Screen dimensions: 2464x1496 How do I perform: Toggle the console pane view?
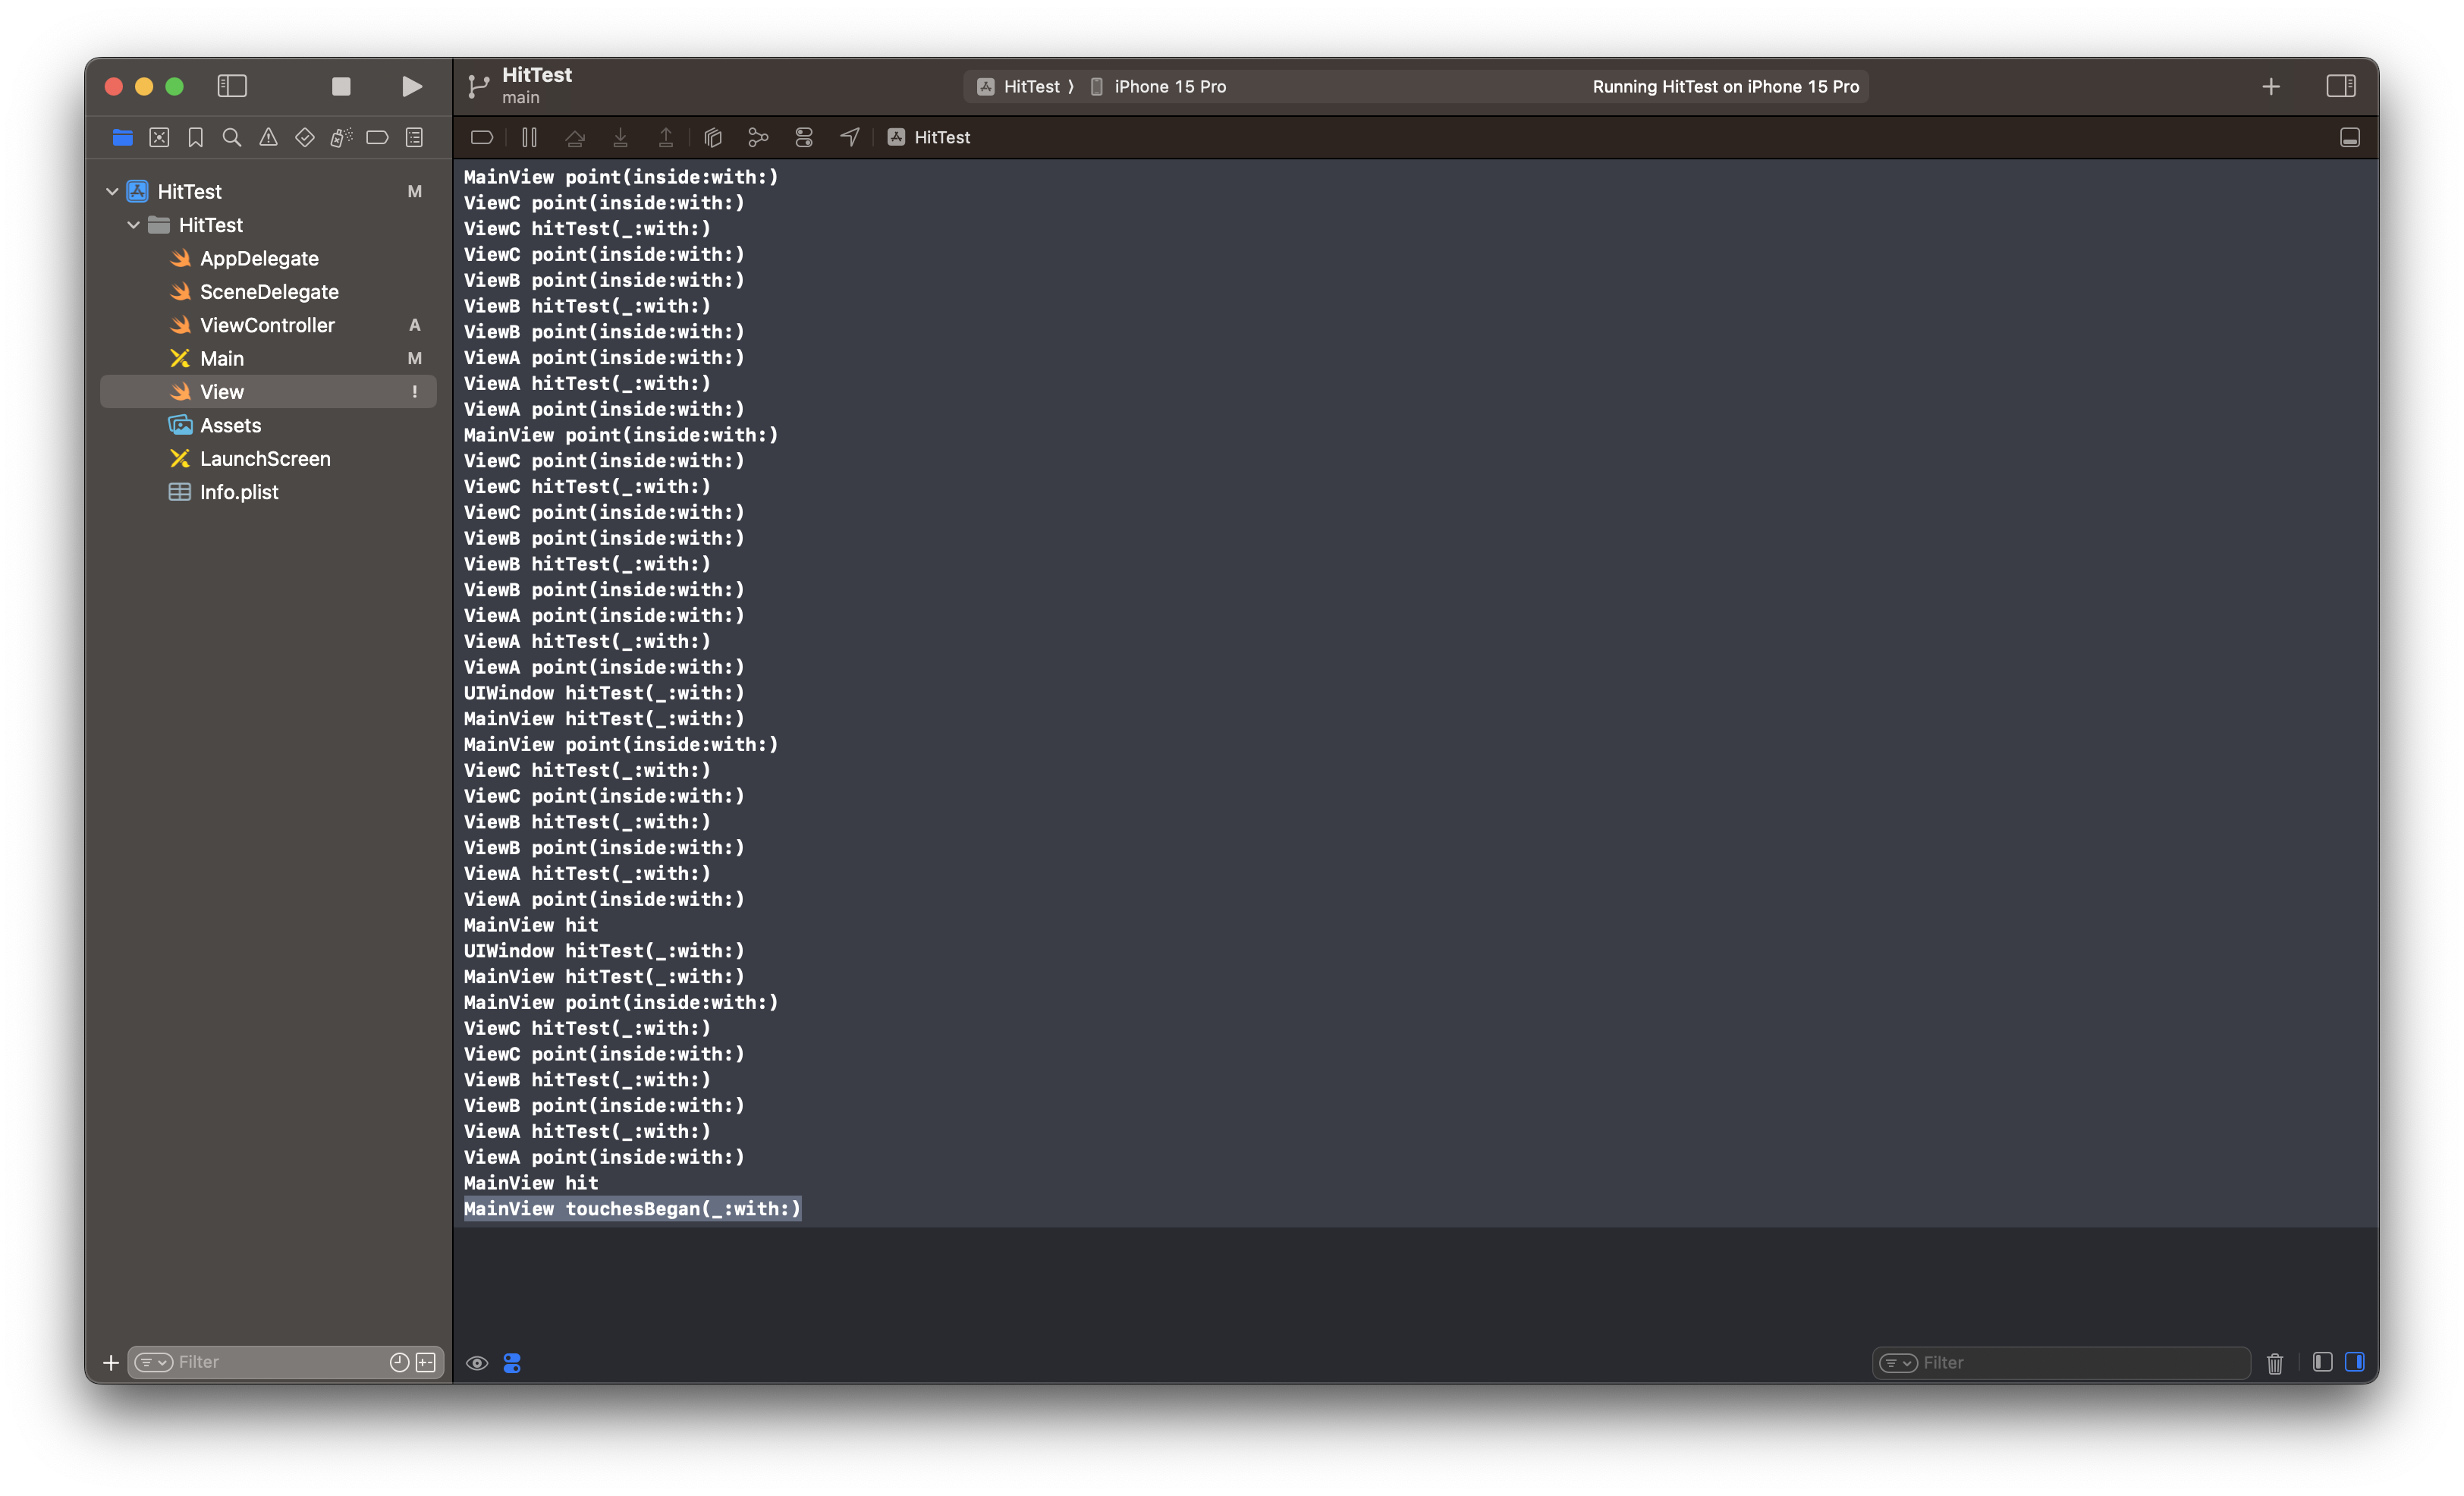click(x=2355, y=1362)
